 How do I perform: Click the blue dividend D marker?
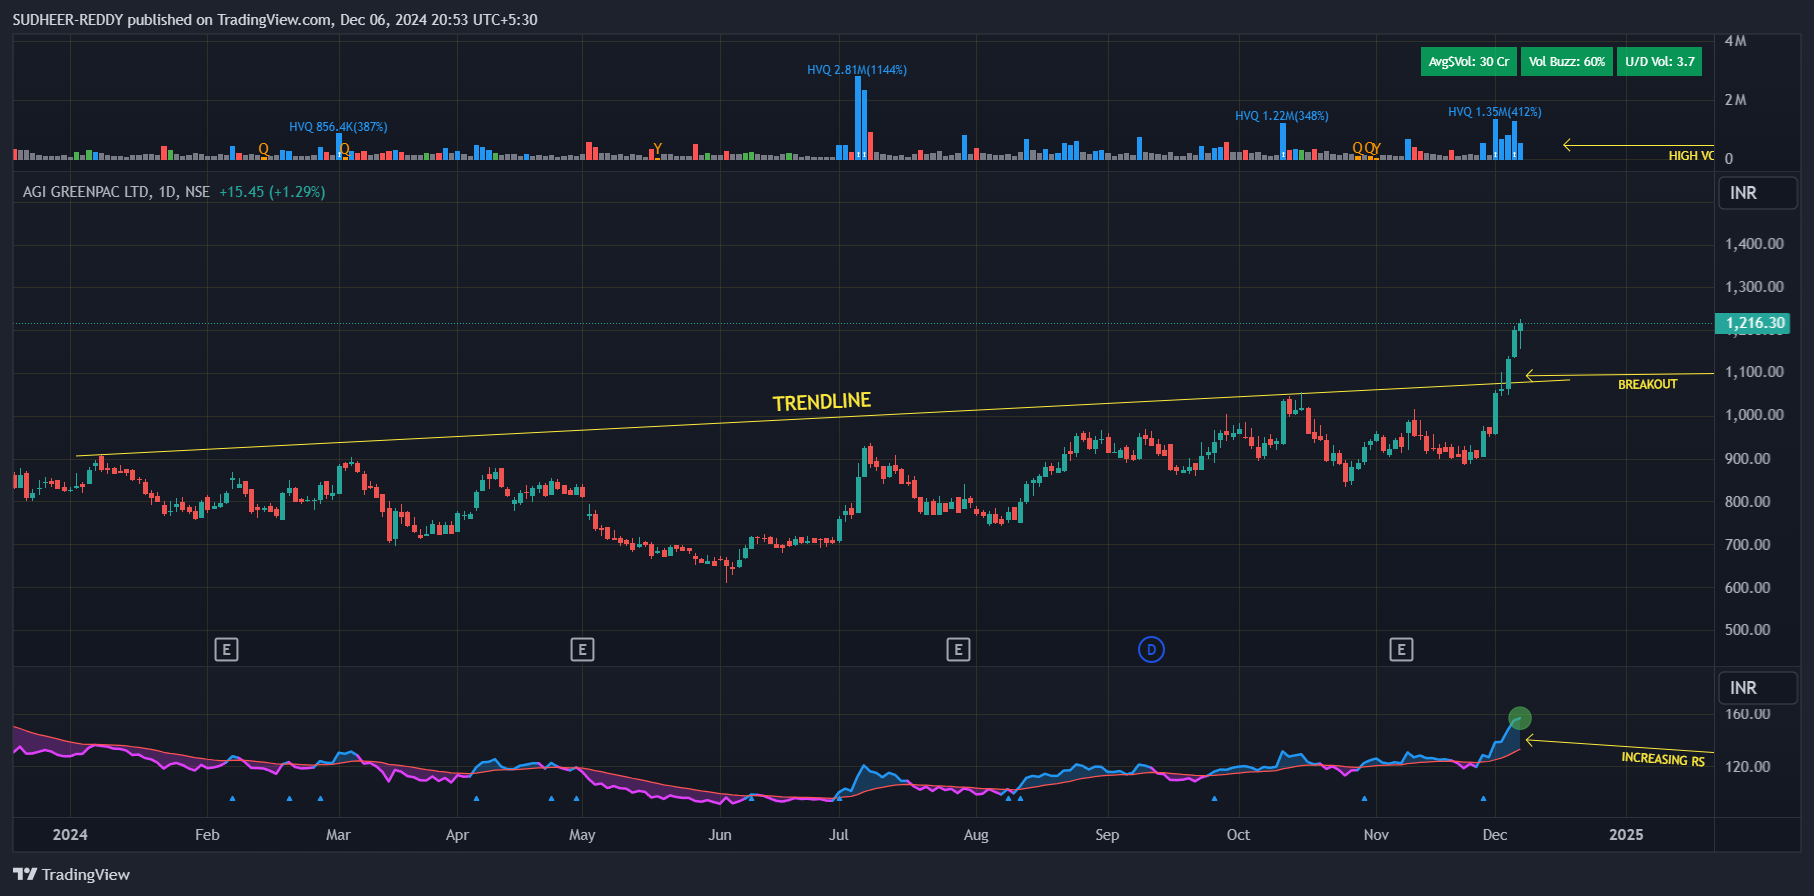coord(1151,650)
